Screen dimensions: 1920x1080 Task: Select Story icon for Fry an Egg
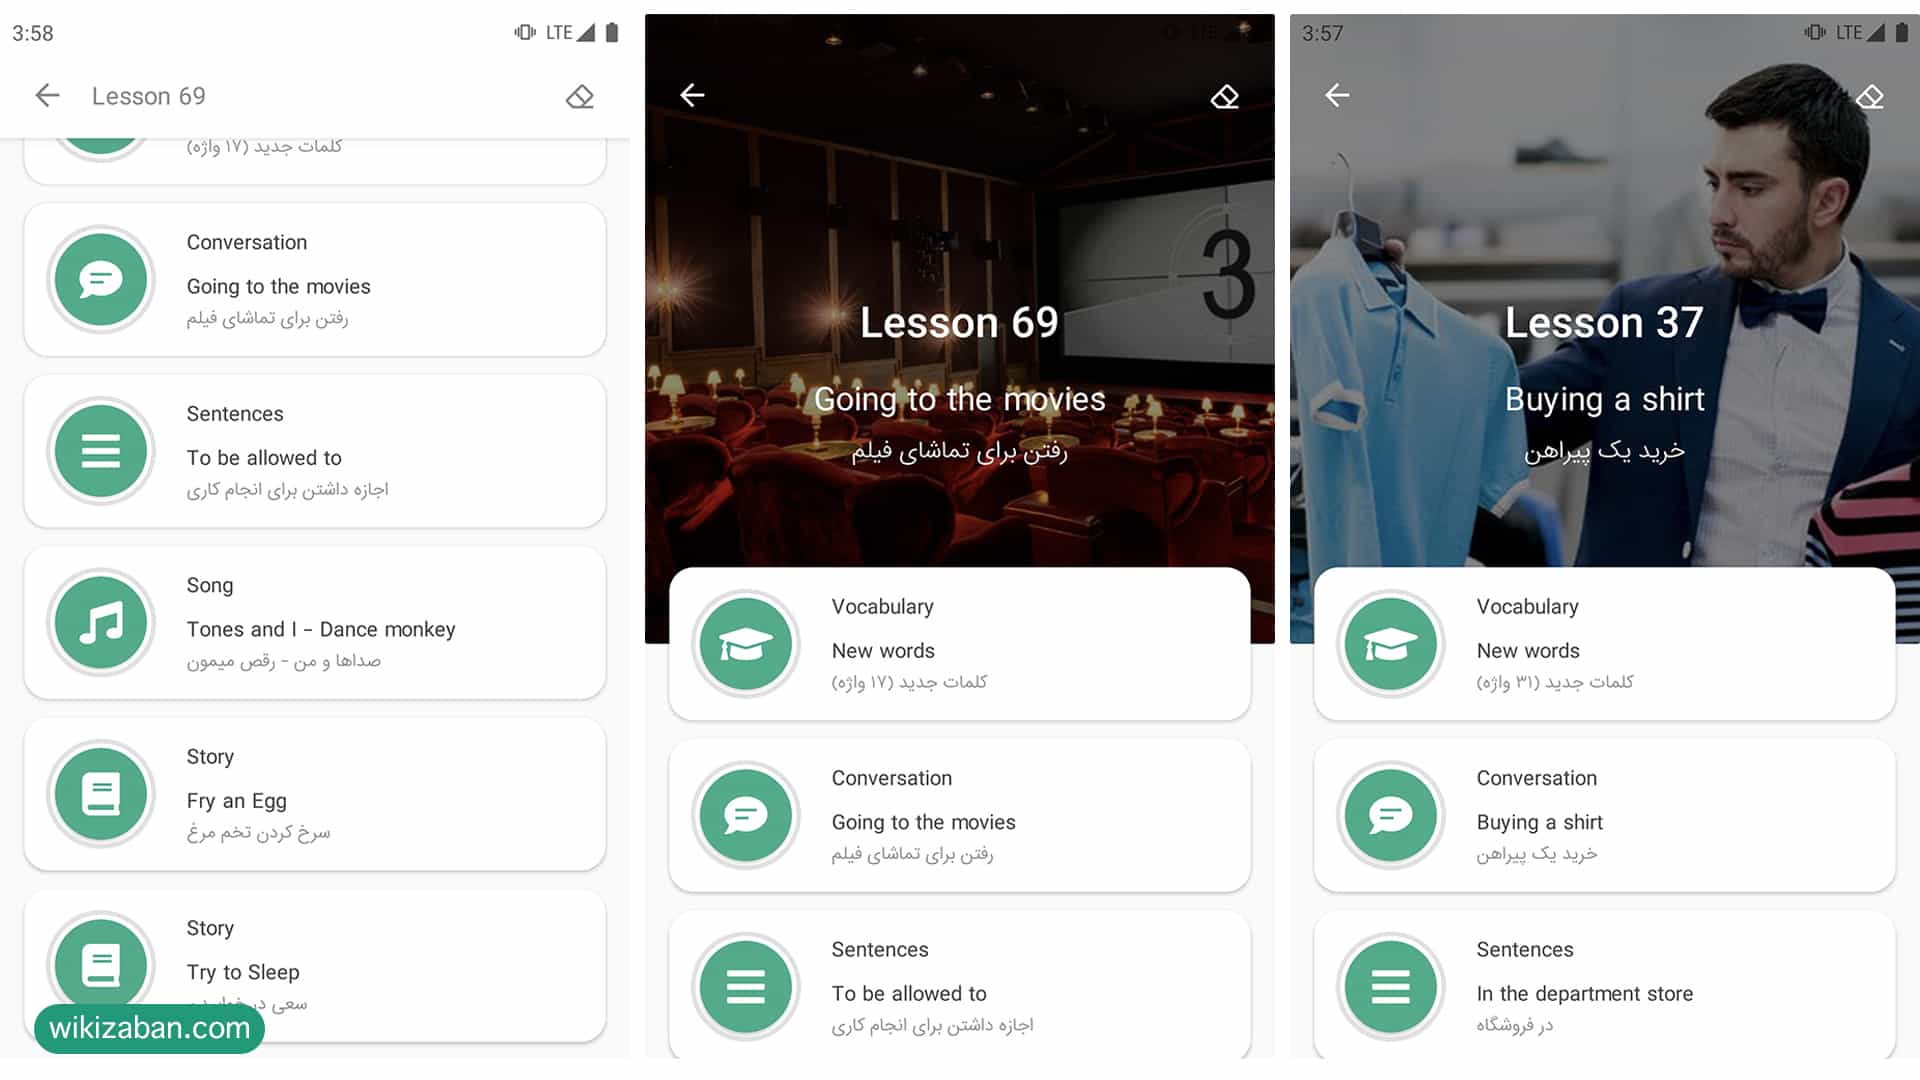102,793
